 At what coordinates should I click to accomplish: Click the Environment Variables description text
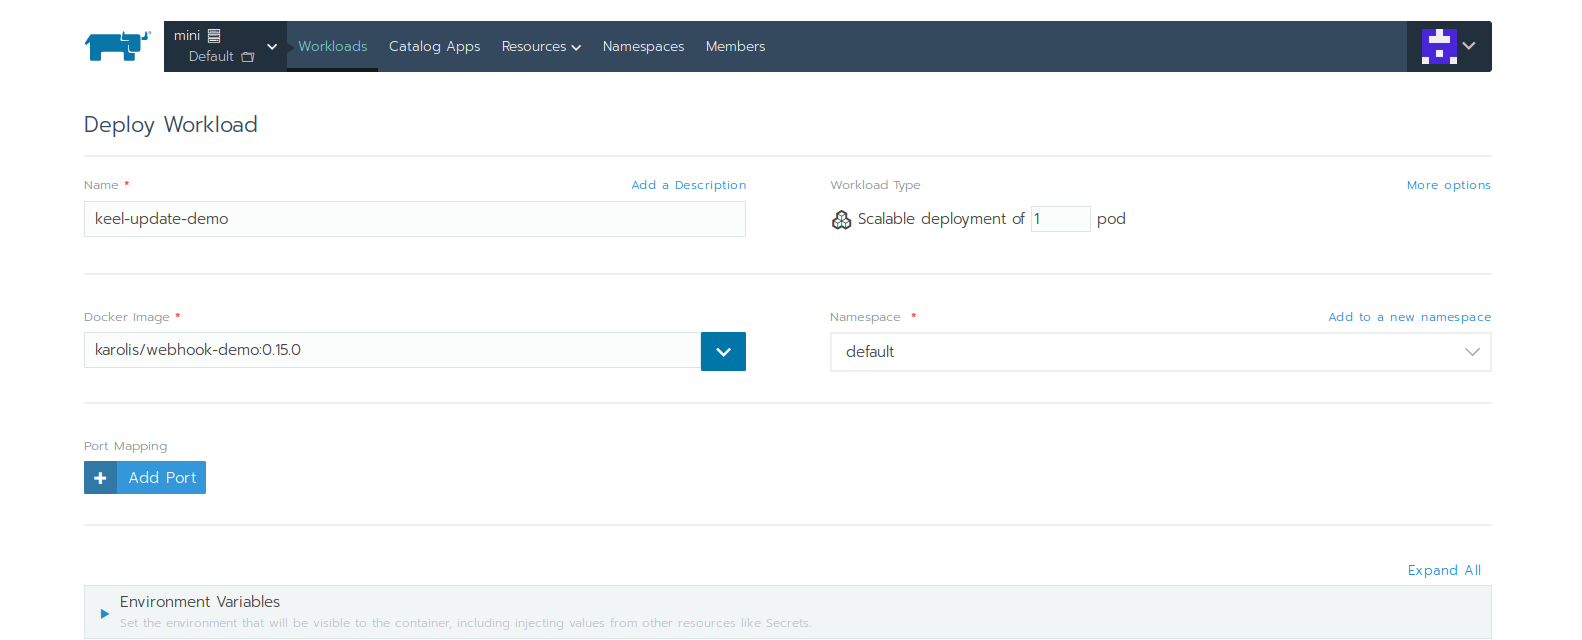(465, 623)
